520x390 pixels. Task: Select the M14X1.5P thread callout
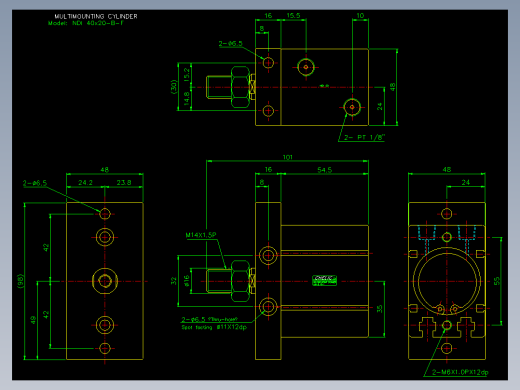point(201,235)
